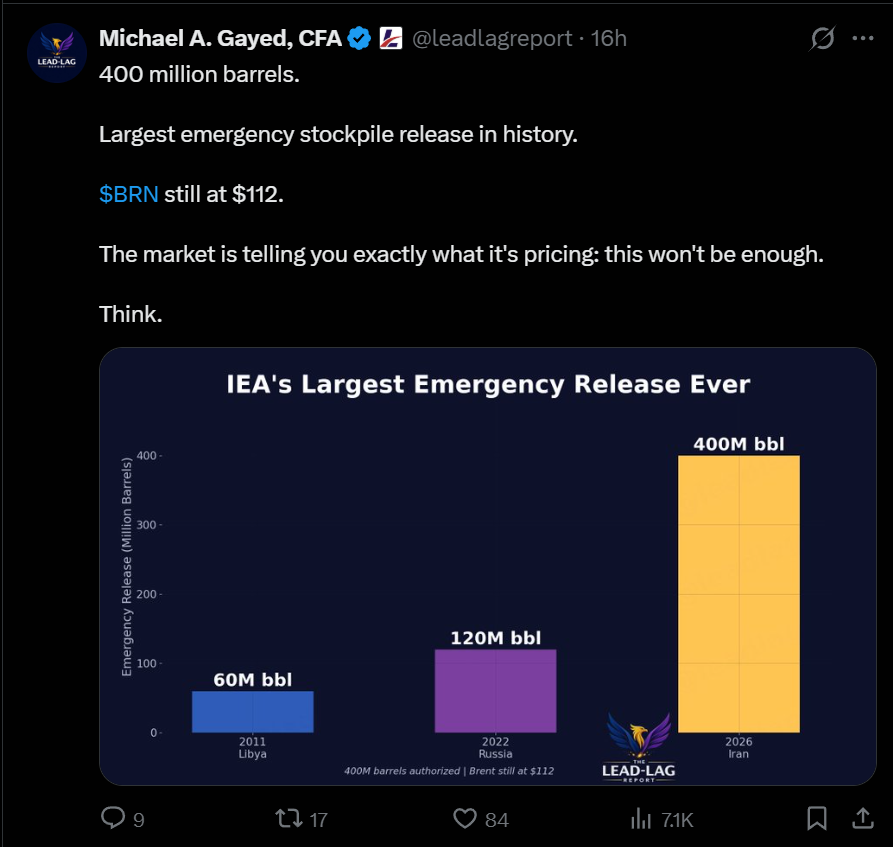
Task: Open the Grok explain-post icon
Action: click(x=823, y=39)
